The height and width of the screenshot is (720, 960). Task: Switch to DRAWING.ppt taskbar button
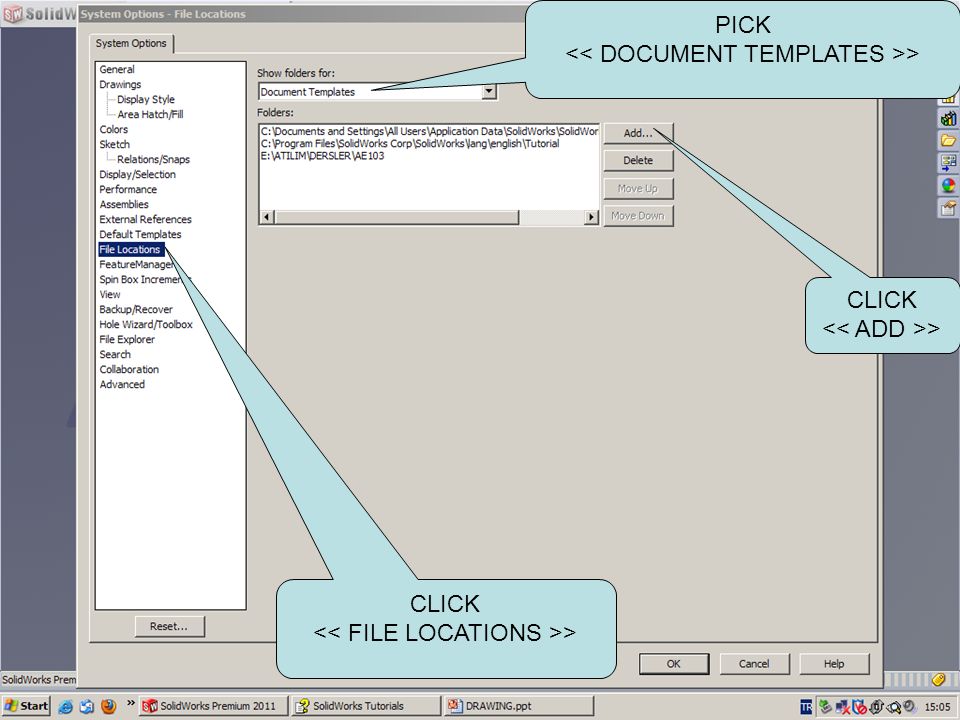coord(519,706)
